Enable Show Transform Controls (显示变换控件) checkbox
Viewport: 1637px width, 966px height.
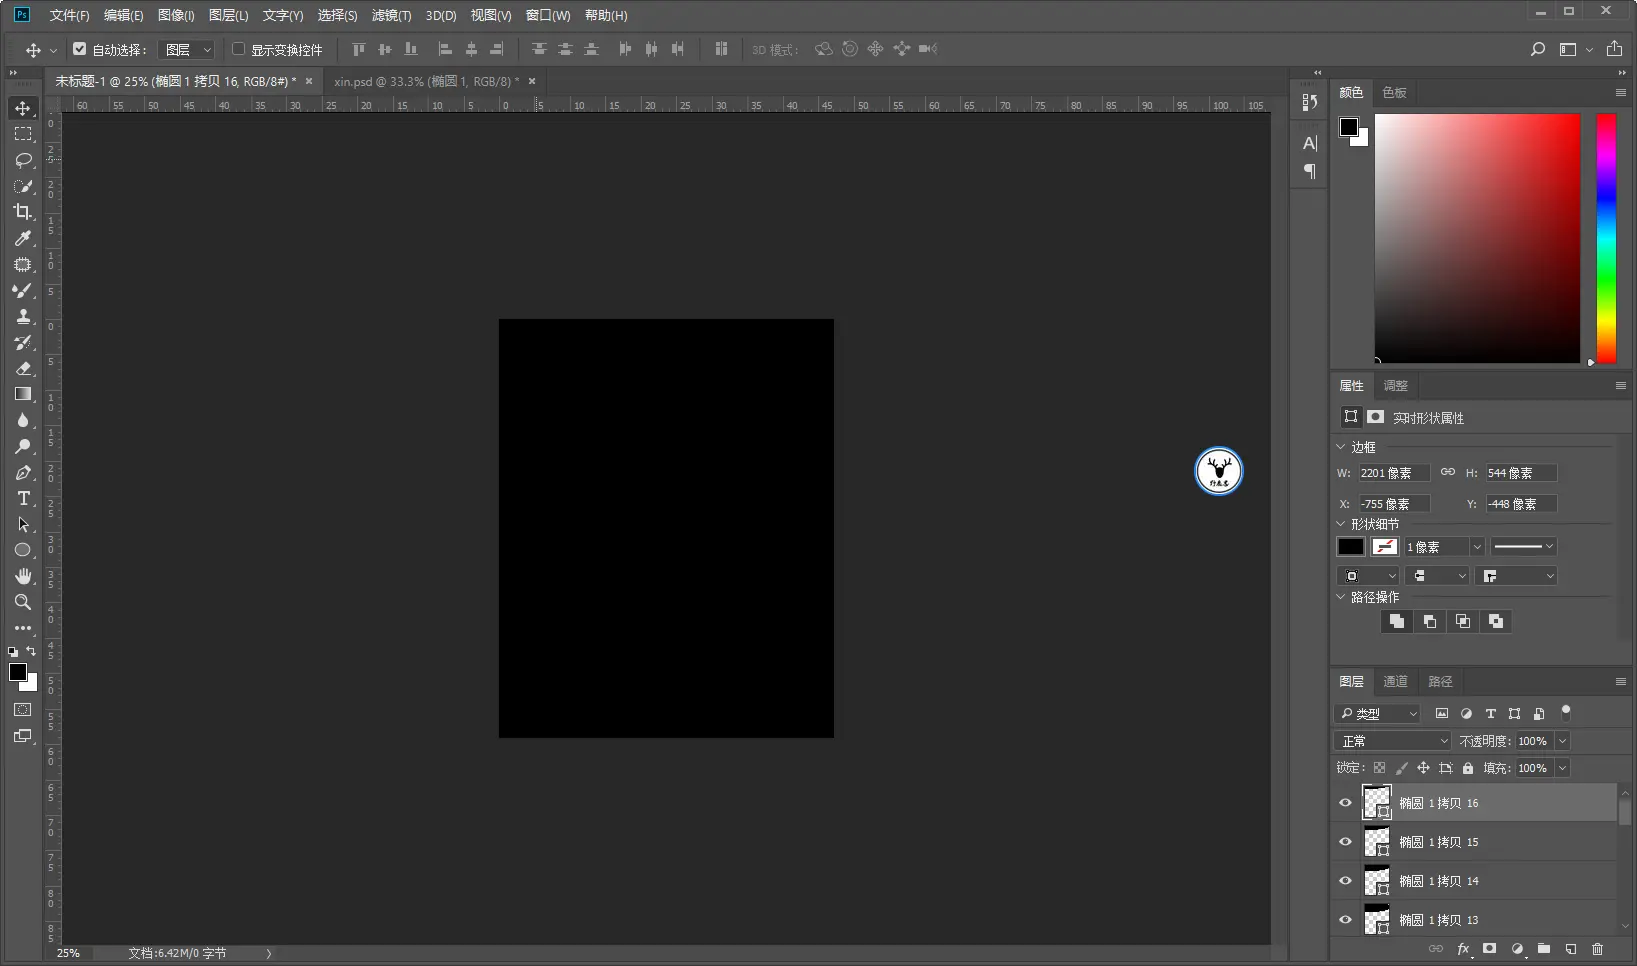(238, 49)
